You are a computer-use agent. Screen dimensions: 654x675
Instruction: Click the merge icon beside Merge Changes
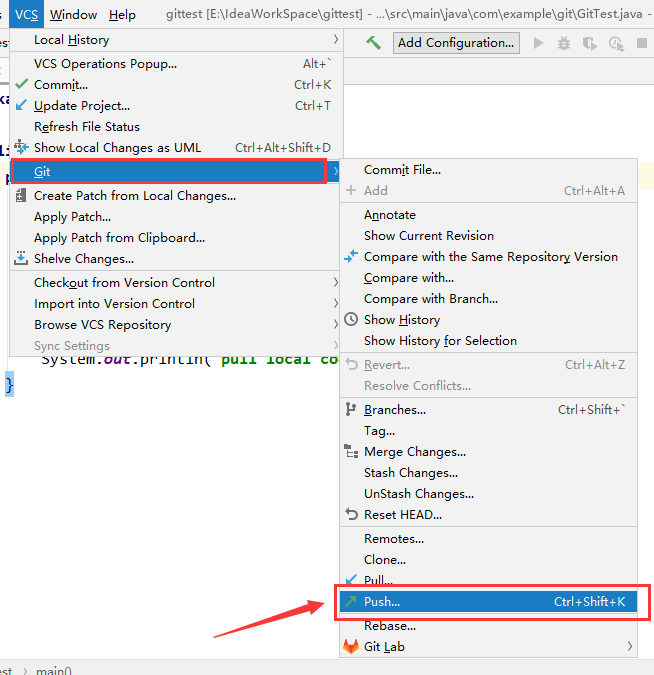click(351, 451)
